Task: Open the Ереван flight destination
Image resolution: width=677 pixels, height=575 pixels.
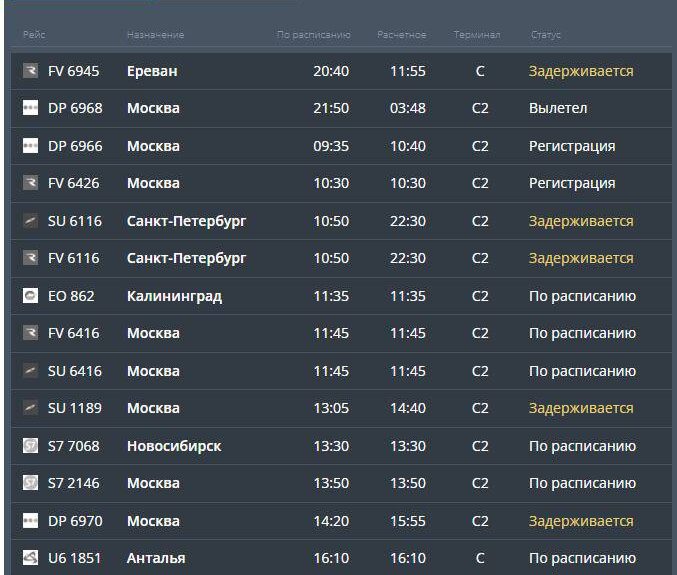Action: [x=152, y=71]
